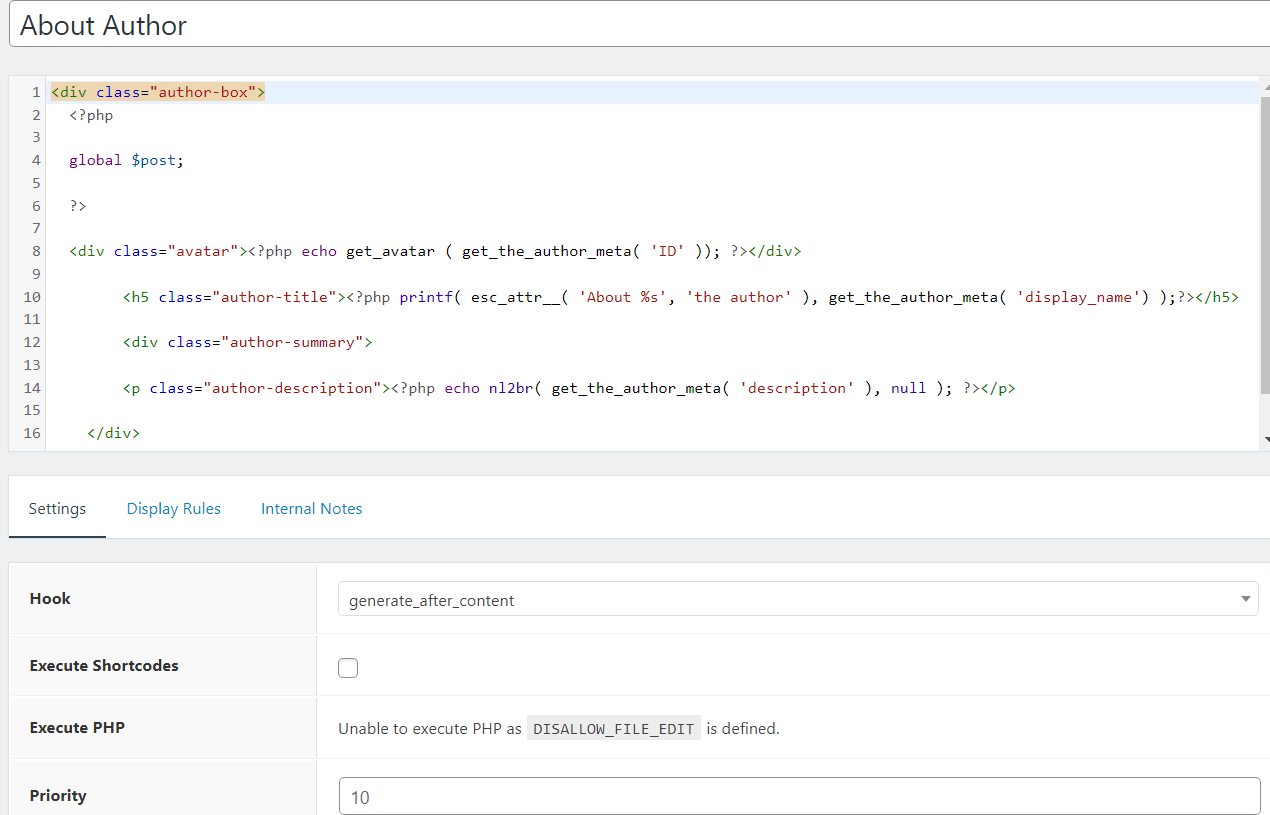The height and width of the screenshot is (815, 1270).
Task: Click the DISALLOW_FILE_EDIT code label
Action: [613, 729]
